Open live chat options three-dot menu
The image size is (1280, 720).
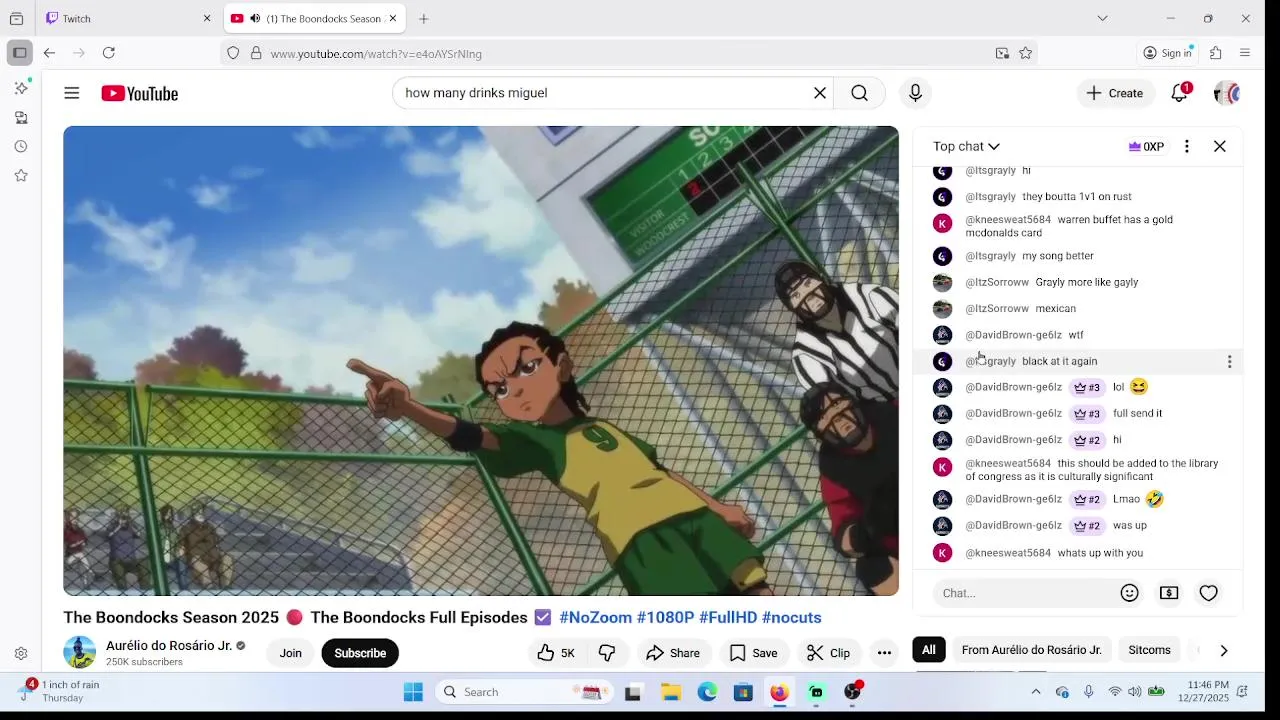pos(1187,146)
